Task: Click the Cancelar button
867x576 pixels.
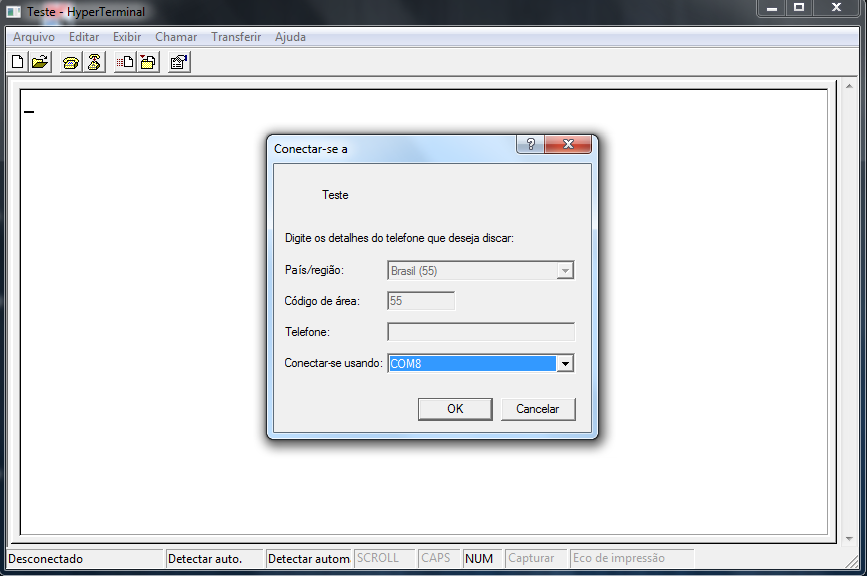Action: click(538, 409)
